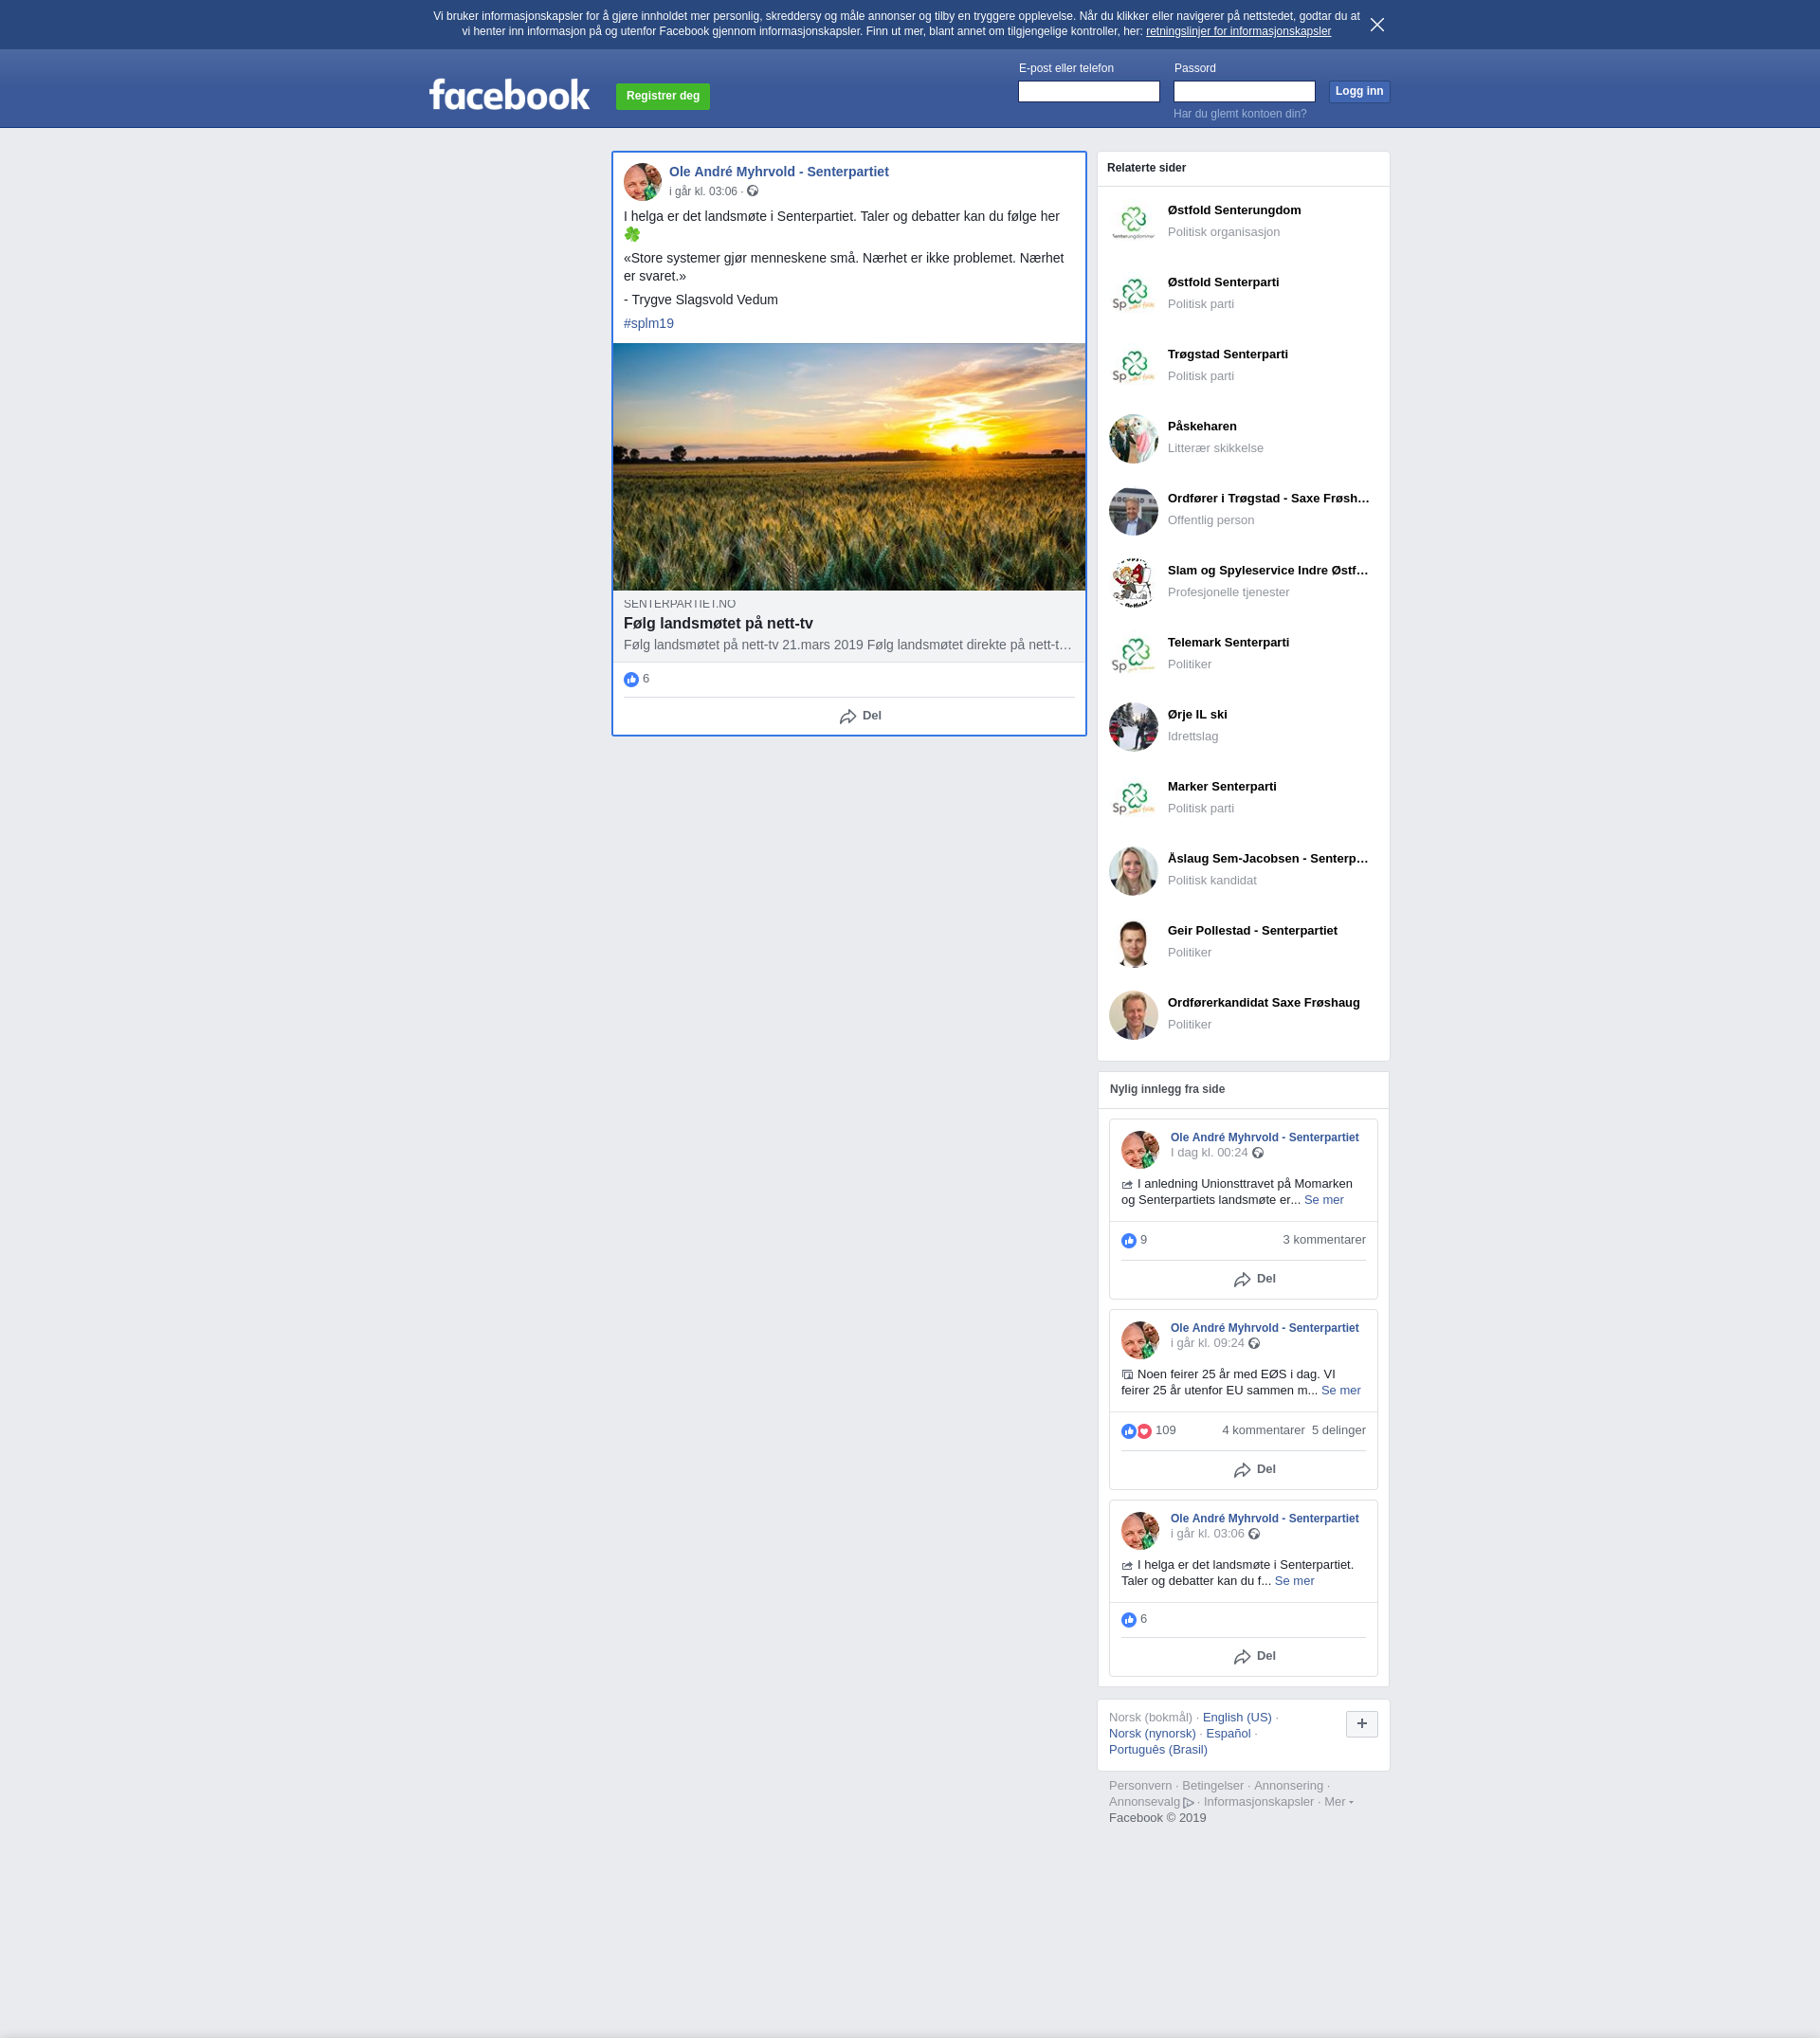
Task: Switch language to Português (Brasil)
Action: (1158, 1749)
